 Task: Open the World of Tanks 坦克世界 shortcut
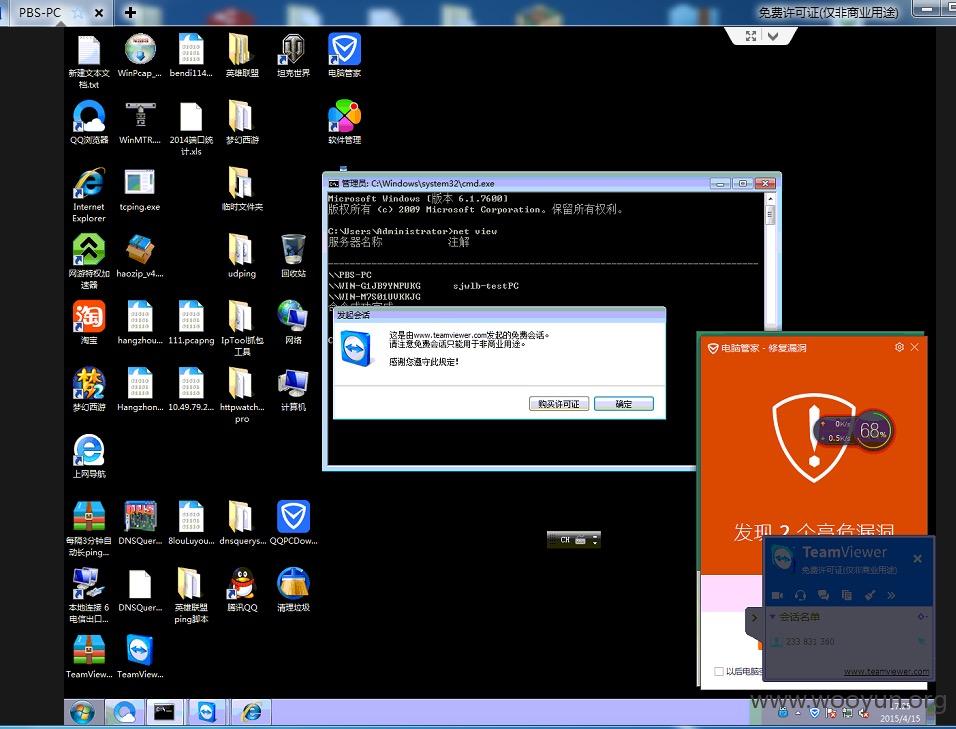point(293,55)
